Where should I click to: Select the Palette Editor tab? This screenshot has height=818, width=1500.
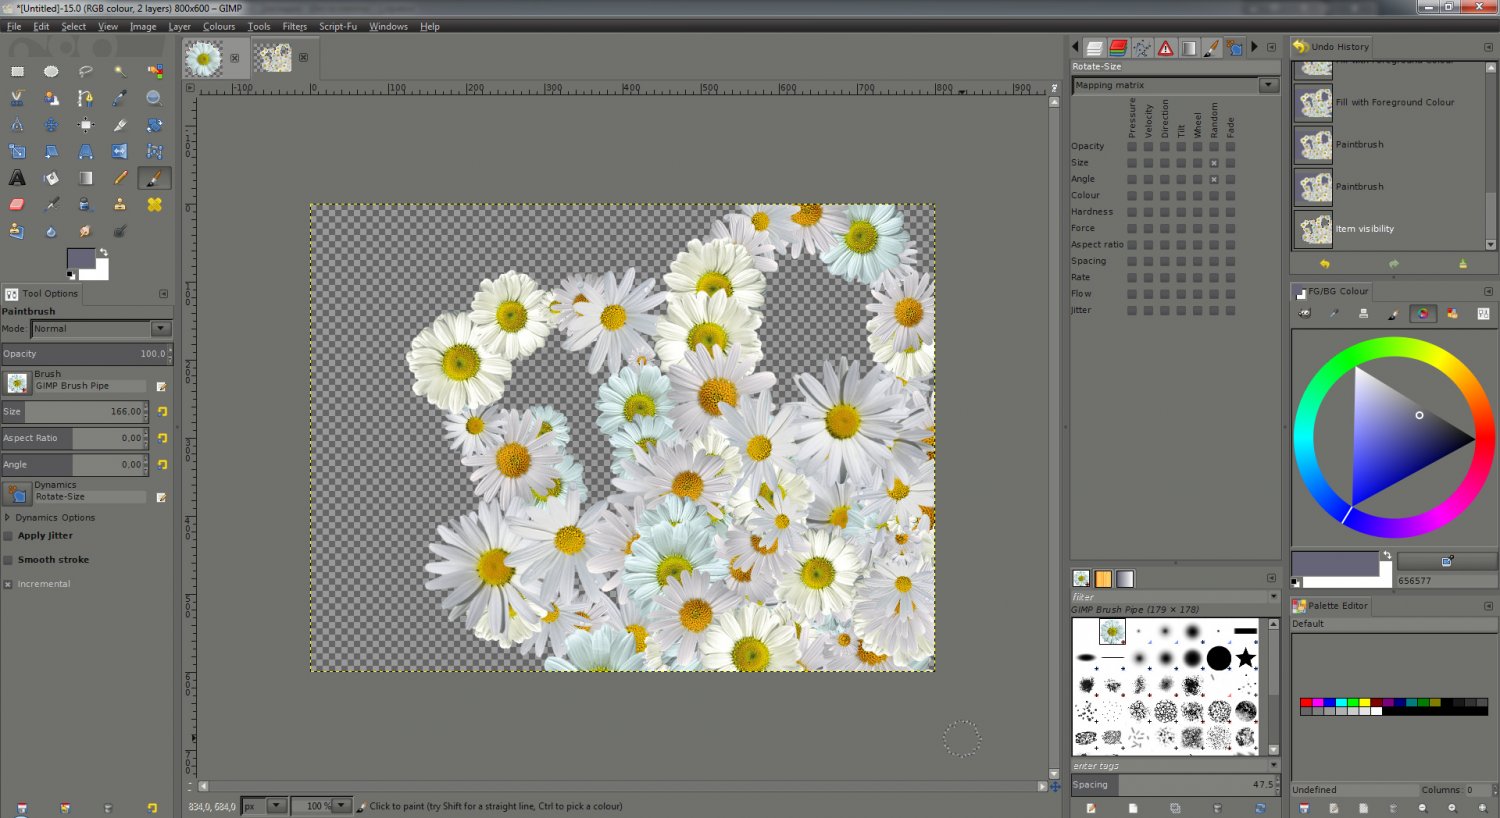(1331, 605)
